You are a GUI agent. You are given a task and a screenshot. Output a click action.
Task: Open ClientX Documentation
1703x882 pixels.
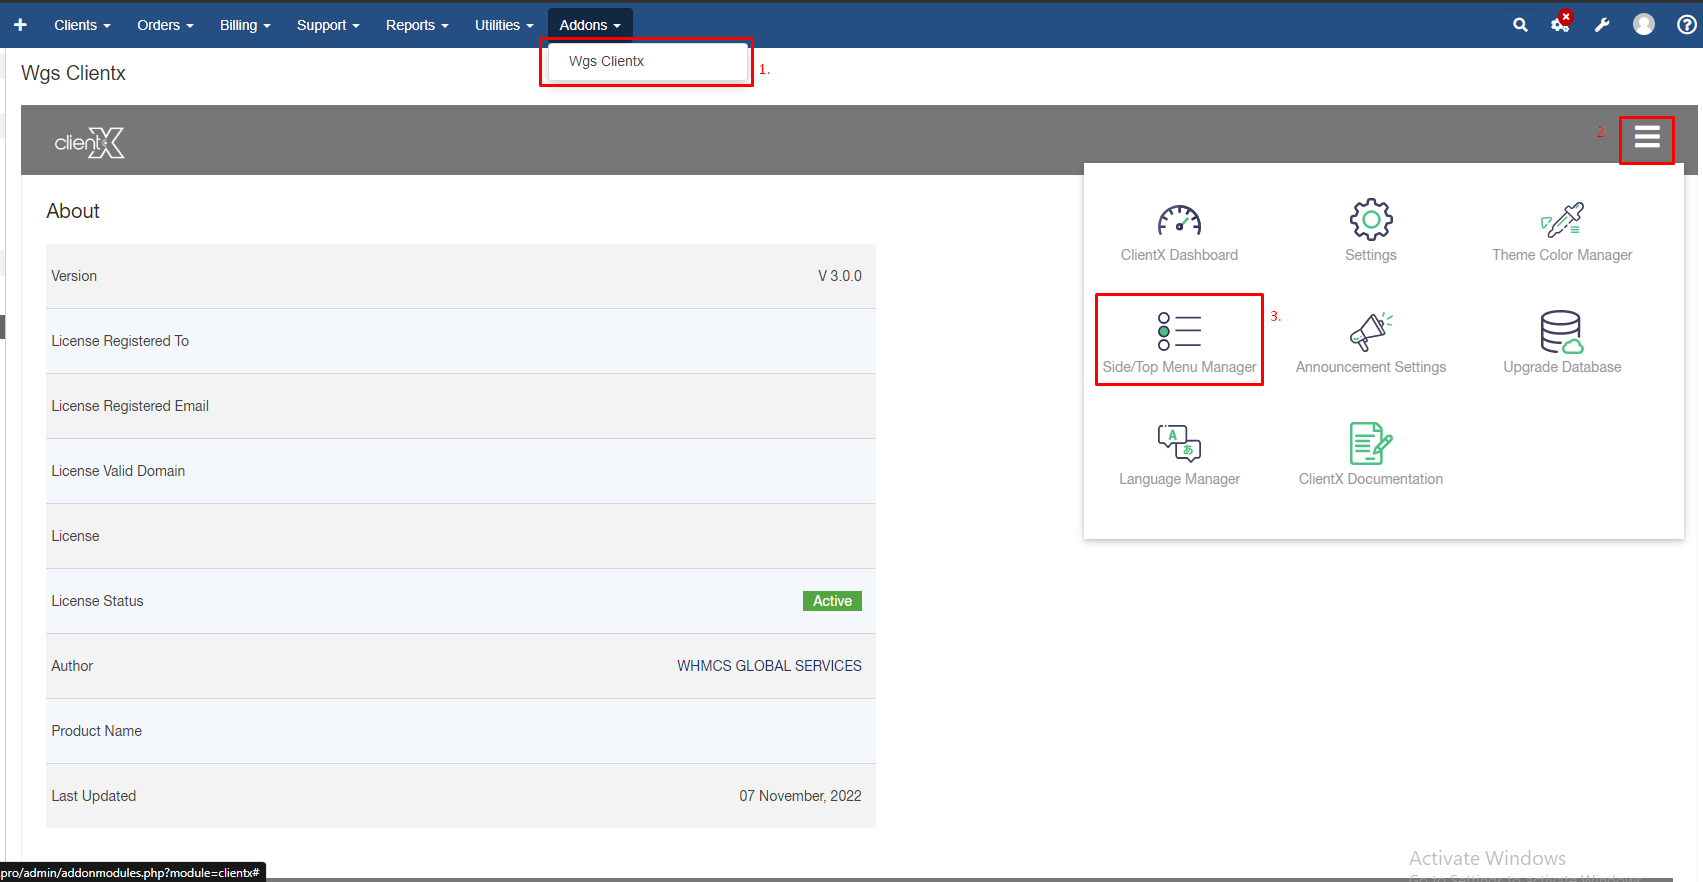coord(1370,444)
